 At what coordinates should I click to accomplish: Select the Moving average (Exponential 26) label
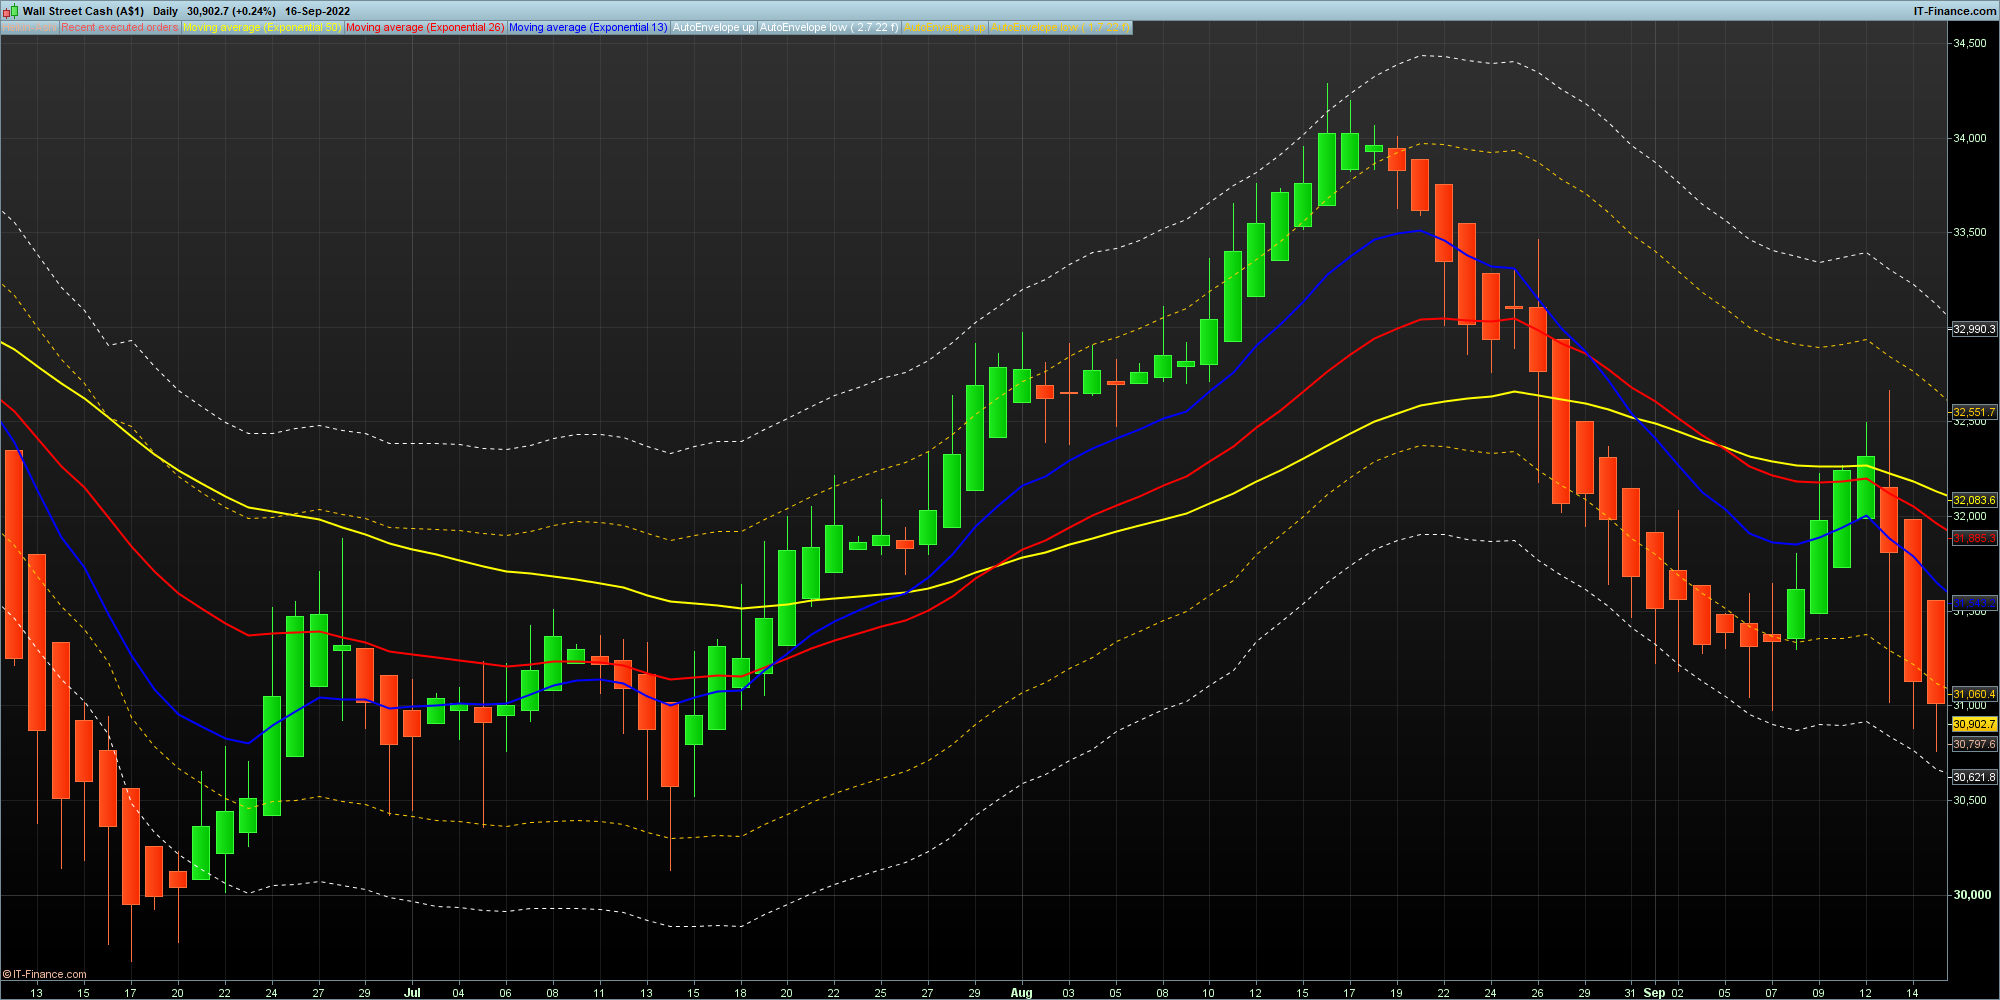(425, 28)
